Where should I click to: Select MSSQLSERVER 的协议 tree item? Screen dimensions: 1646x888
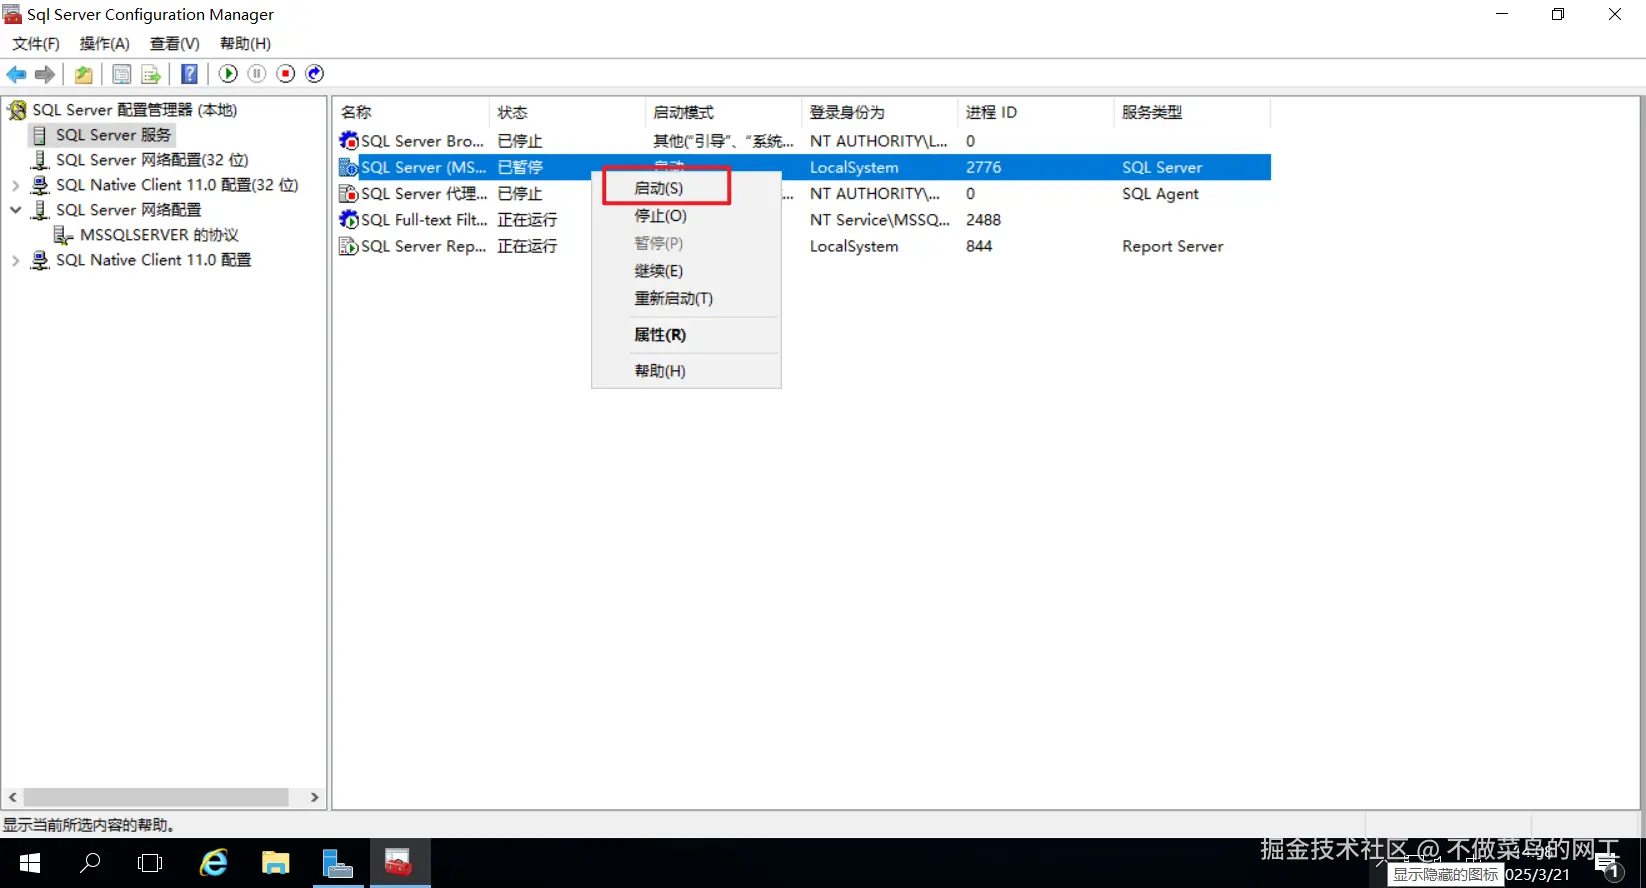[159, 235]
